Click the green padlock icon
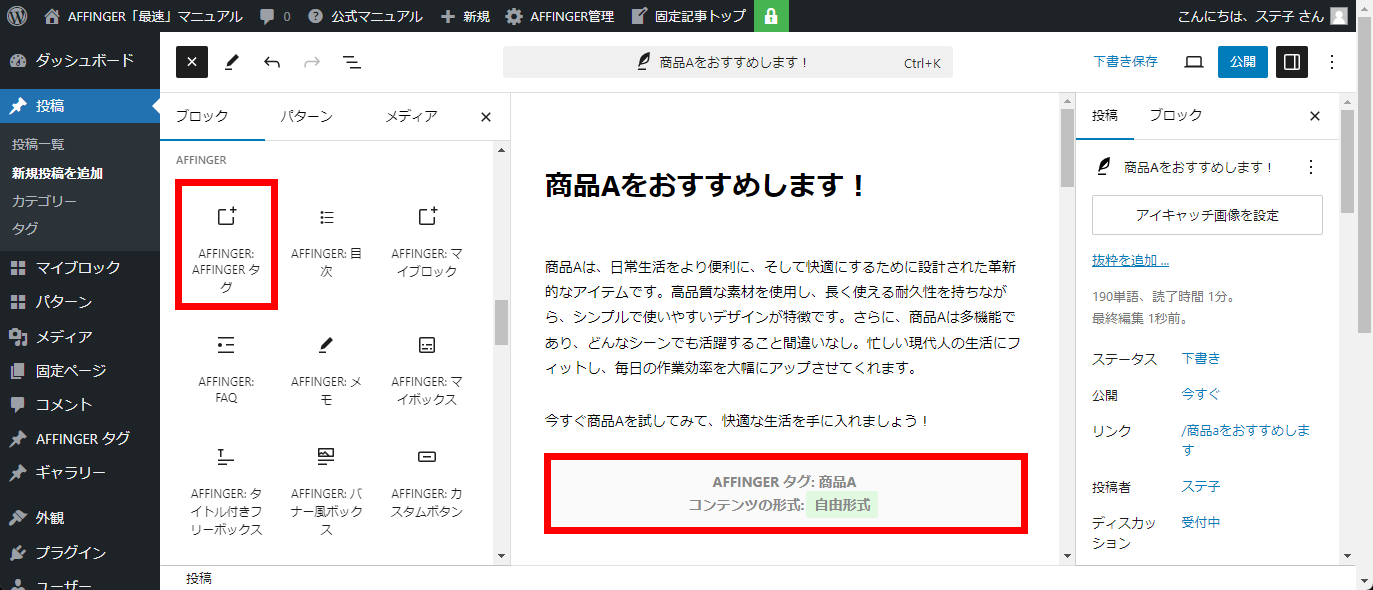Screen dimensions: 1373x590 pos(771,16)
